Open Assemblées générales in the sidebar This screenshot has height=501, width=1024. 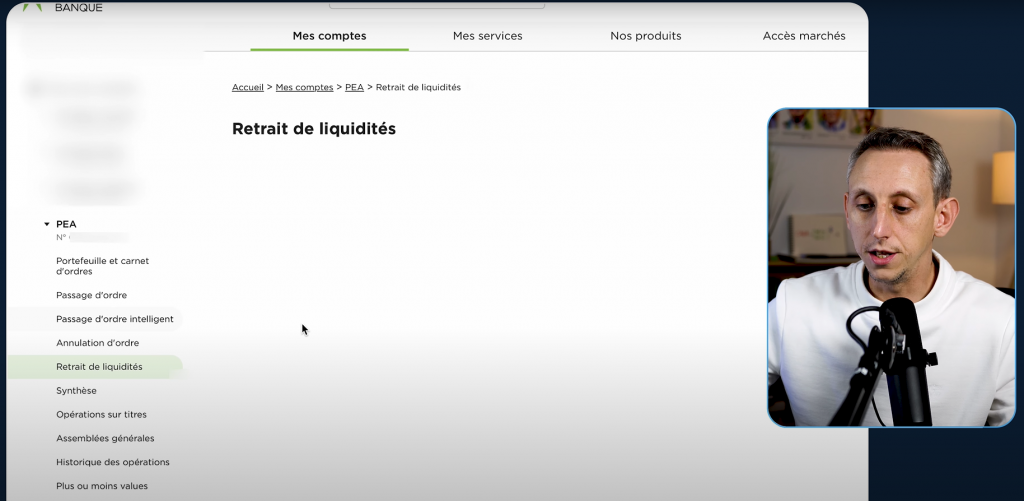click(x=105, y=438)
